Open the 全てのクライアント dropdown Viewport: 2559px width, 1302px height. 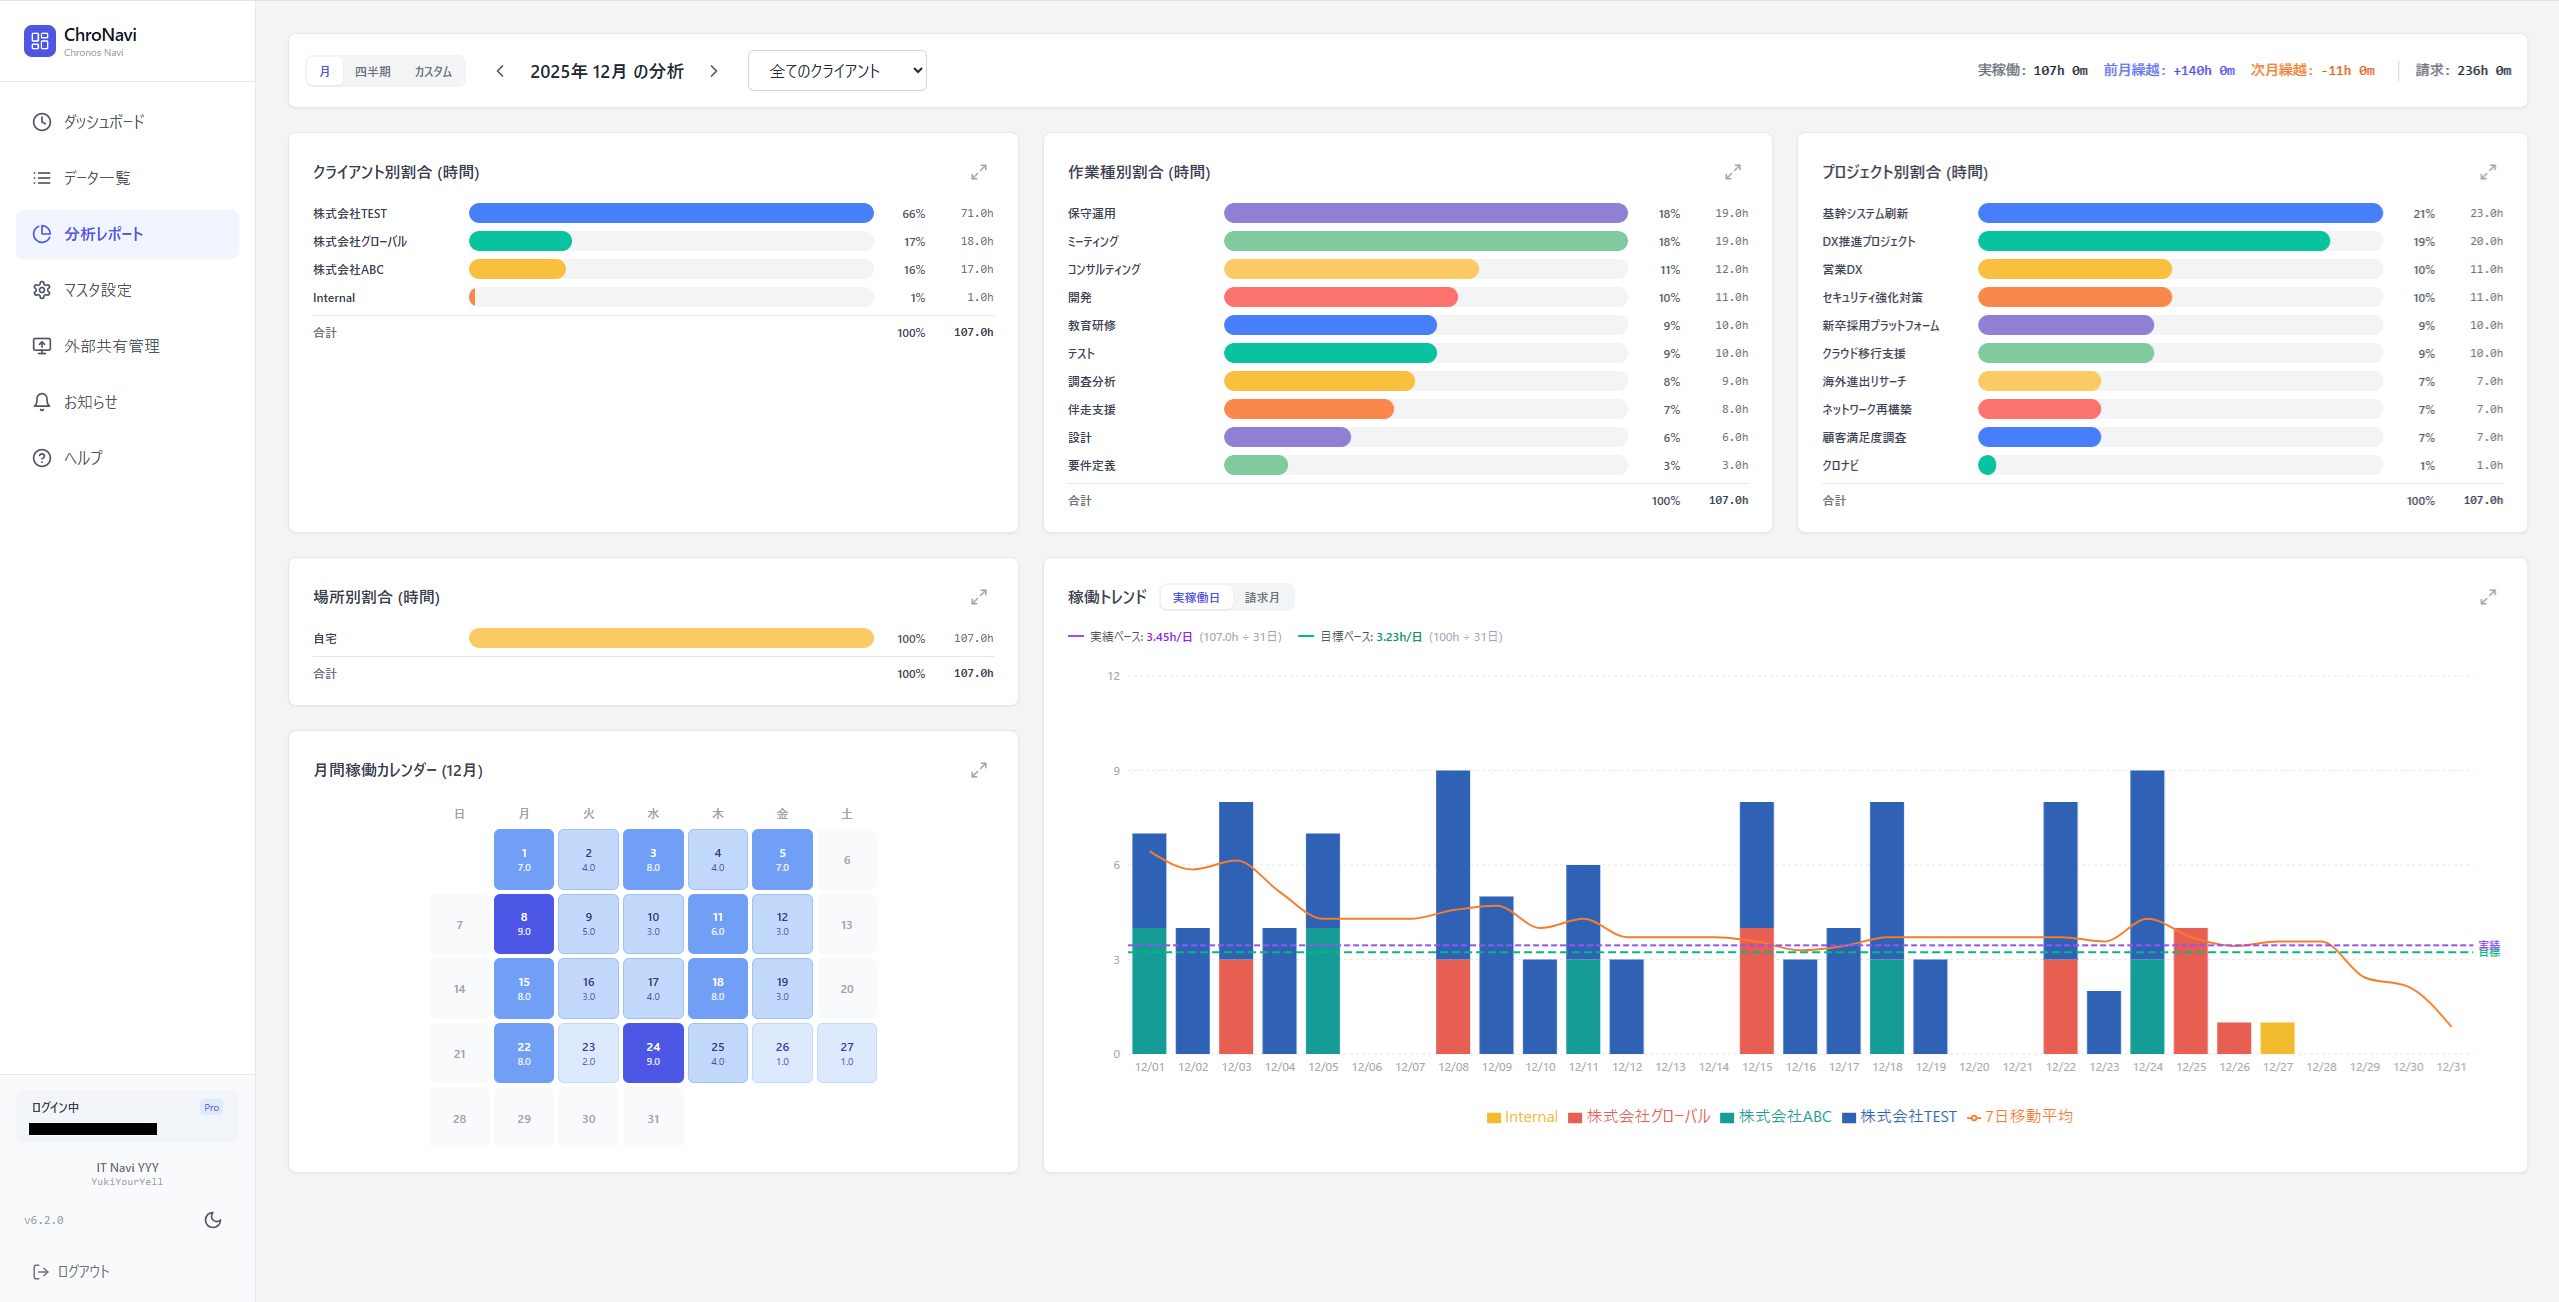(x=837, y=71)
